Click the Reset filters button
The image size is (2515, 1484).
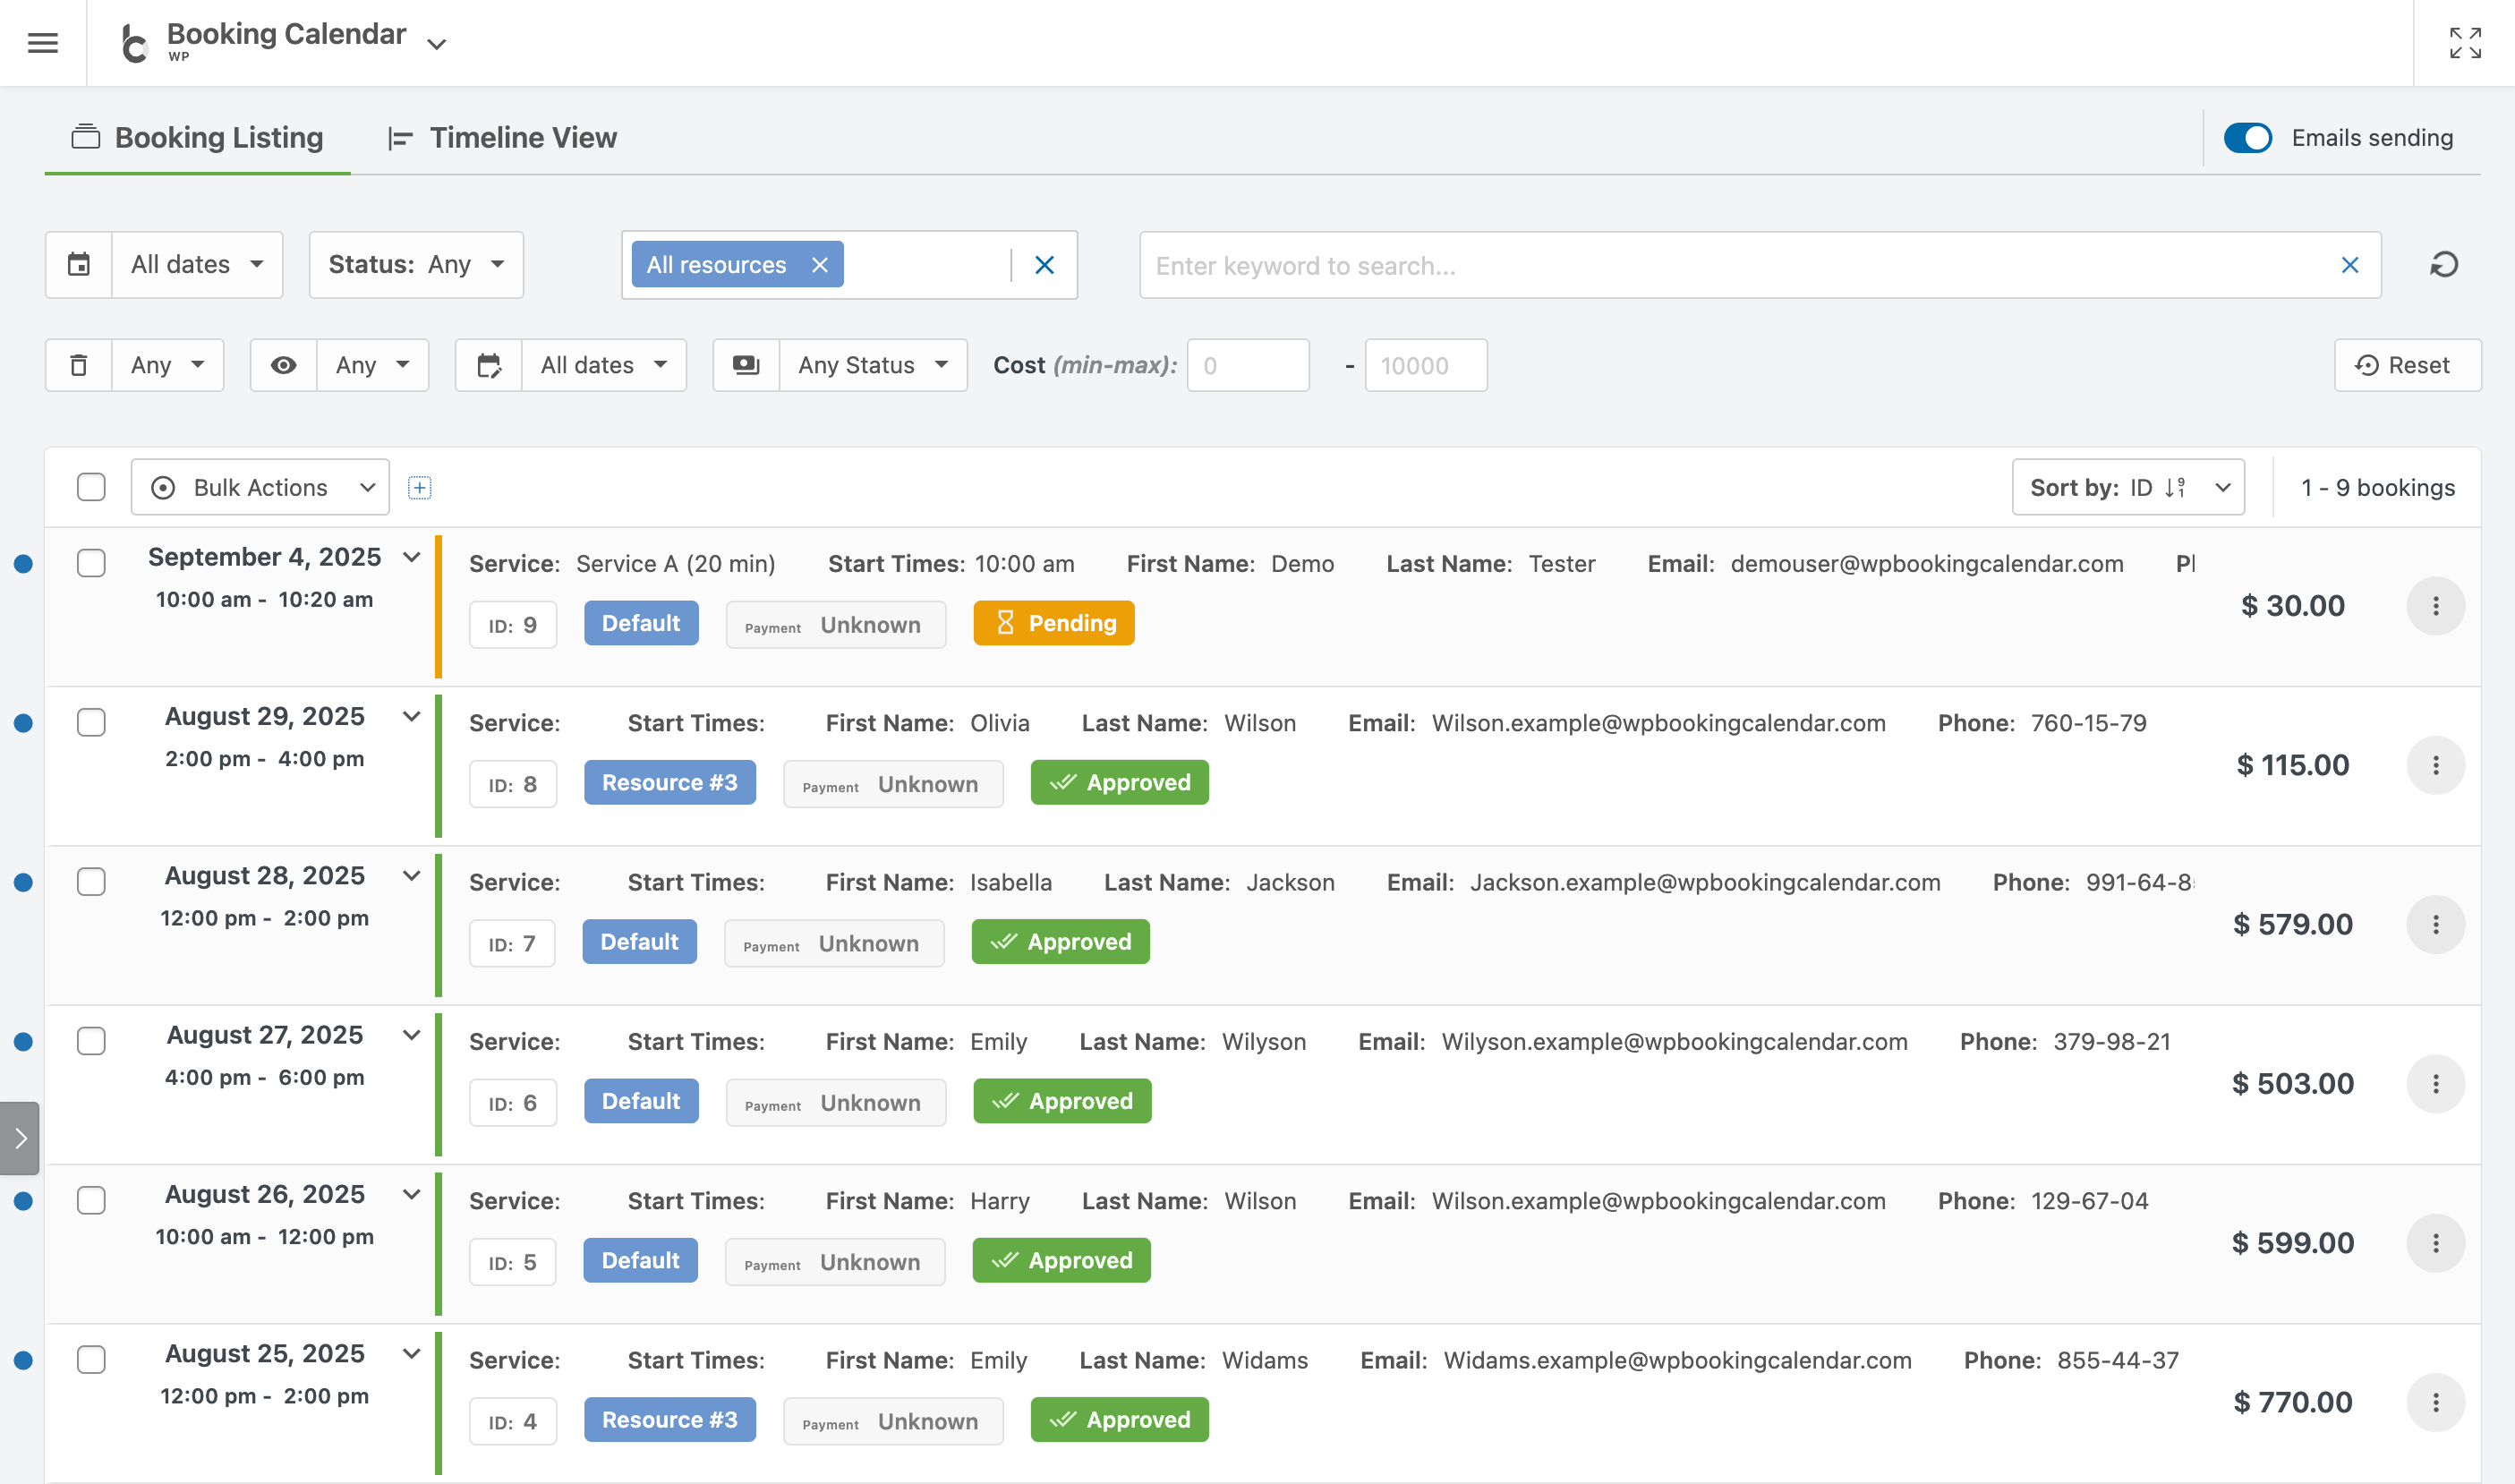[x=2407, y=365]
